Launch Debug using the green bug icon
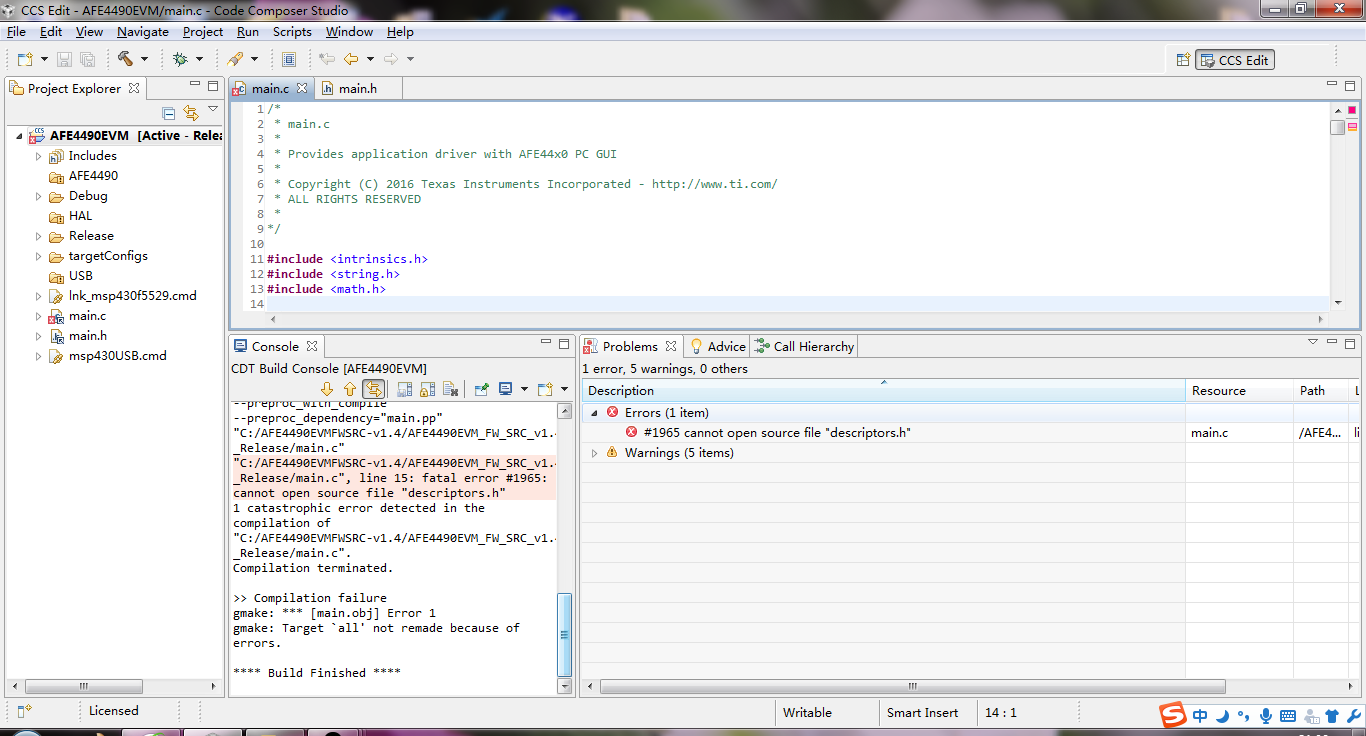Image resolution: width=1366 pixels, height=736 pixels. [180, 59]
